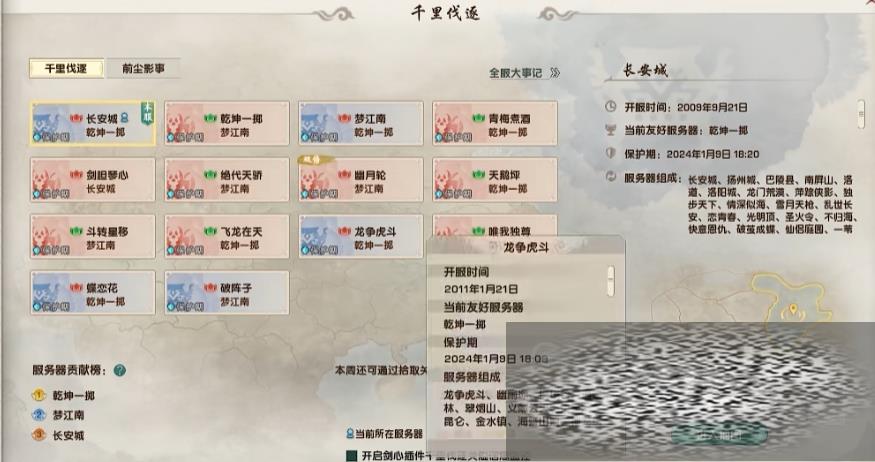Screen dimensions: 875x462
Task: Open the 龙争虎斗 server card
Action: (x=361, y=236)
